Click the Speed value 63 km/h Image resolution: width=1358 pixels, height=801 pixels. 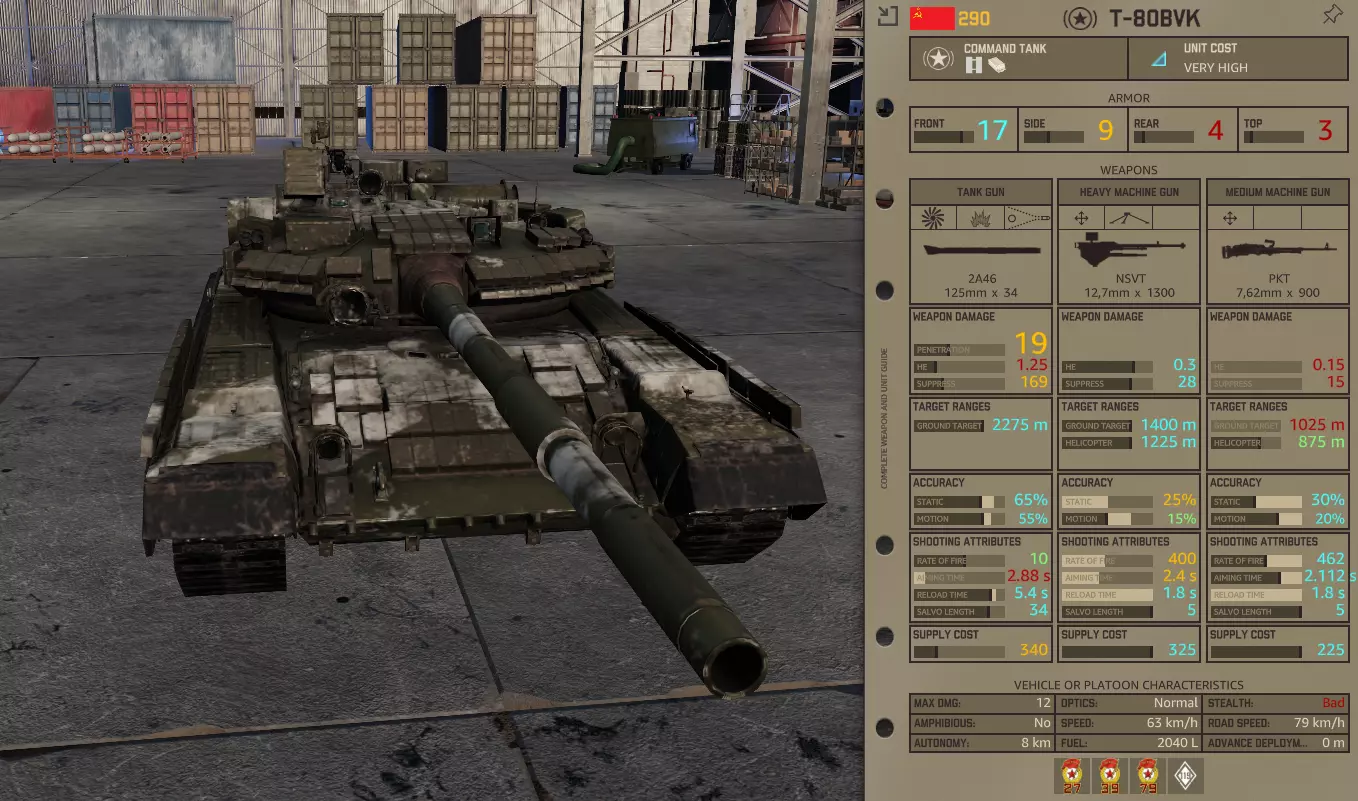pyautogui.click(x=1173, y=723)
